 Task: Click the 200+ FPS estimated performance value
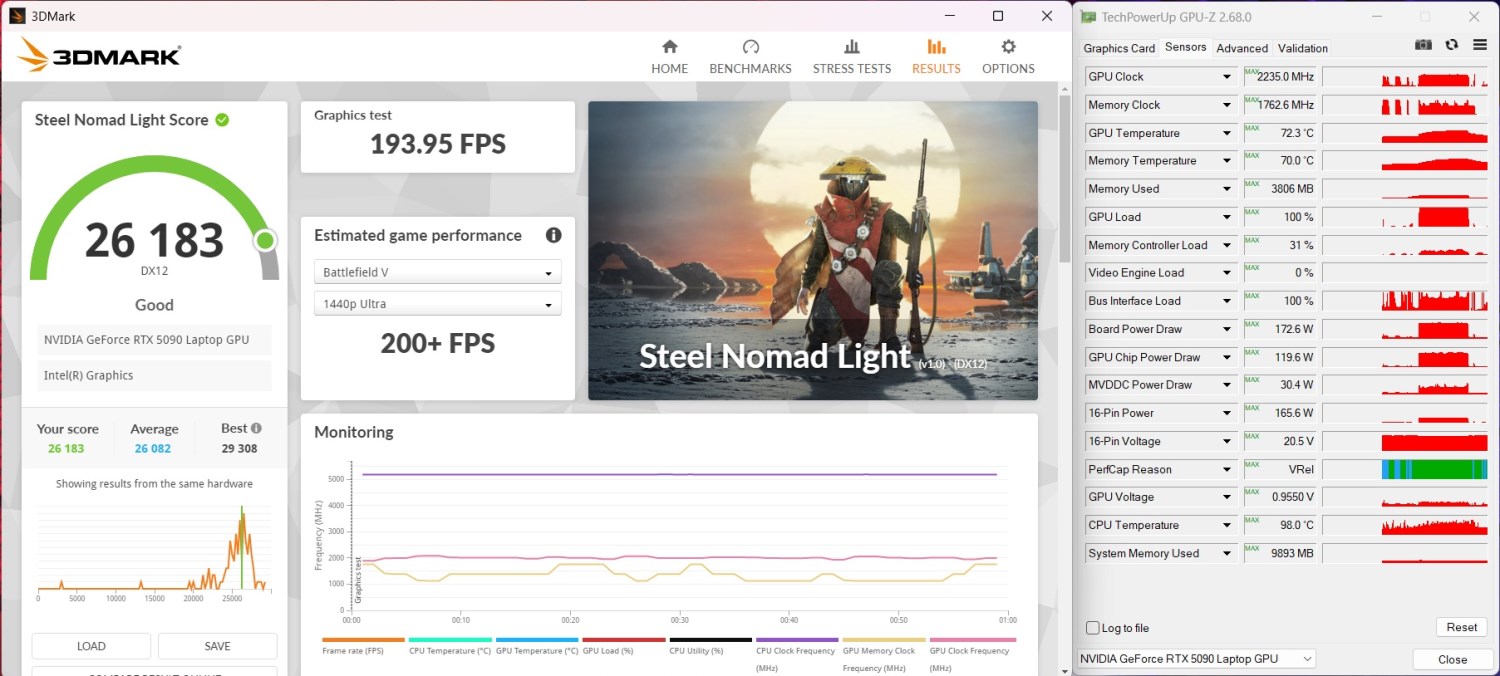click(x=438, y=344)
